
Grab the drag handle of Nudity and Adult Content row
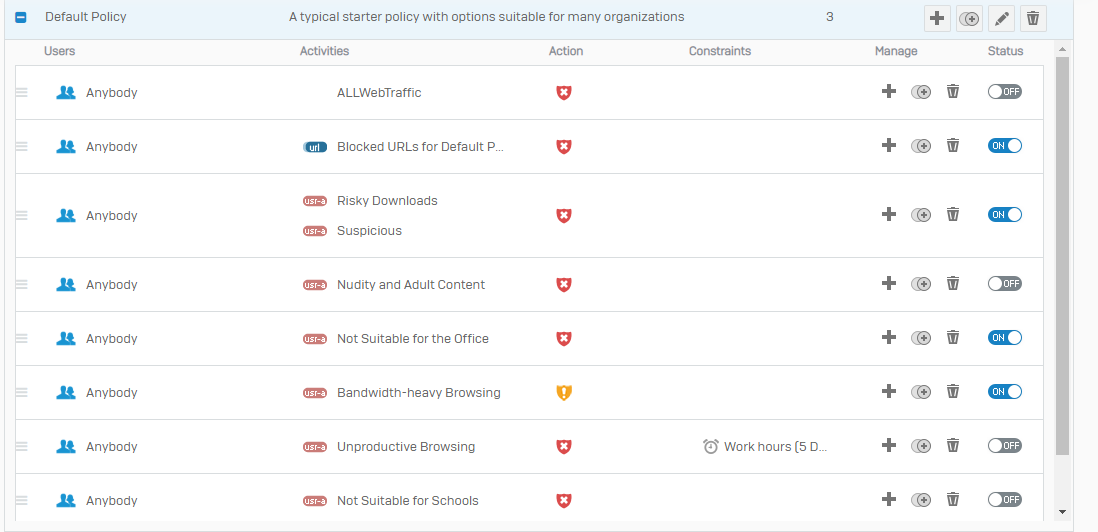point(21,285)
